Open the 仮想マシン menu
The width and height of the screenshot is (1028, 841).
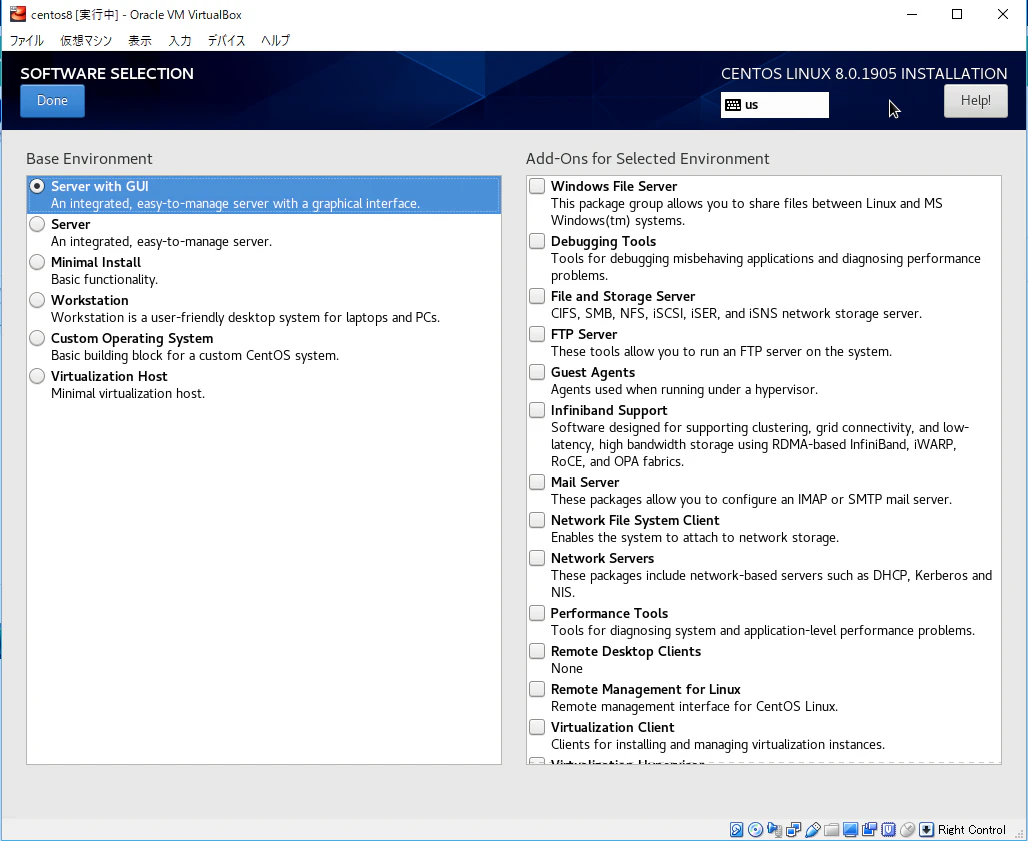(86, 41)
